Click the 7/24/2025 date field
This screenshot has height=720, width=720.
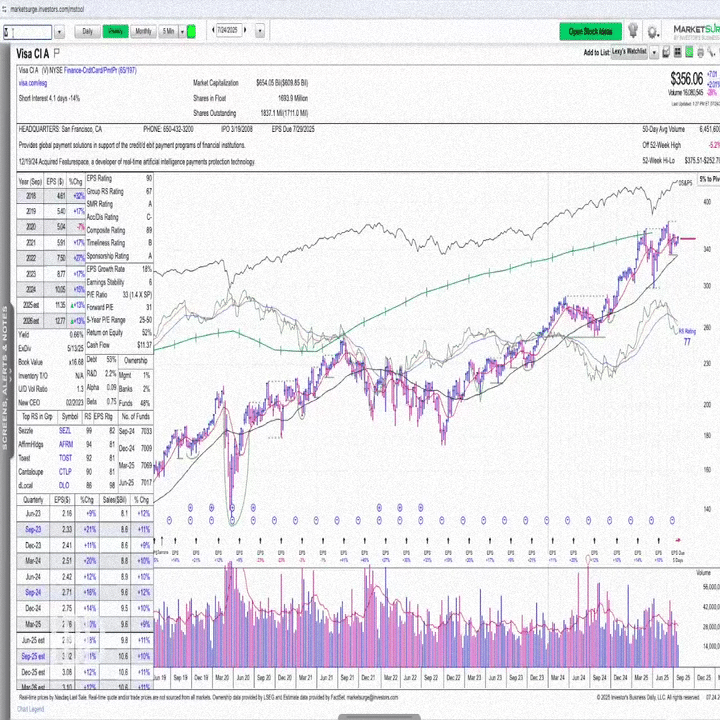[228, 30]
